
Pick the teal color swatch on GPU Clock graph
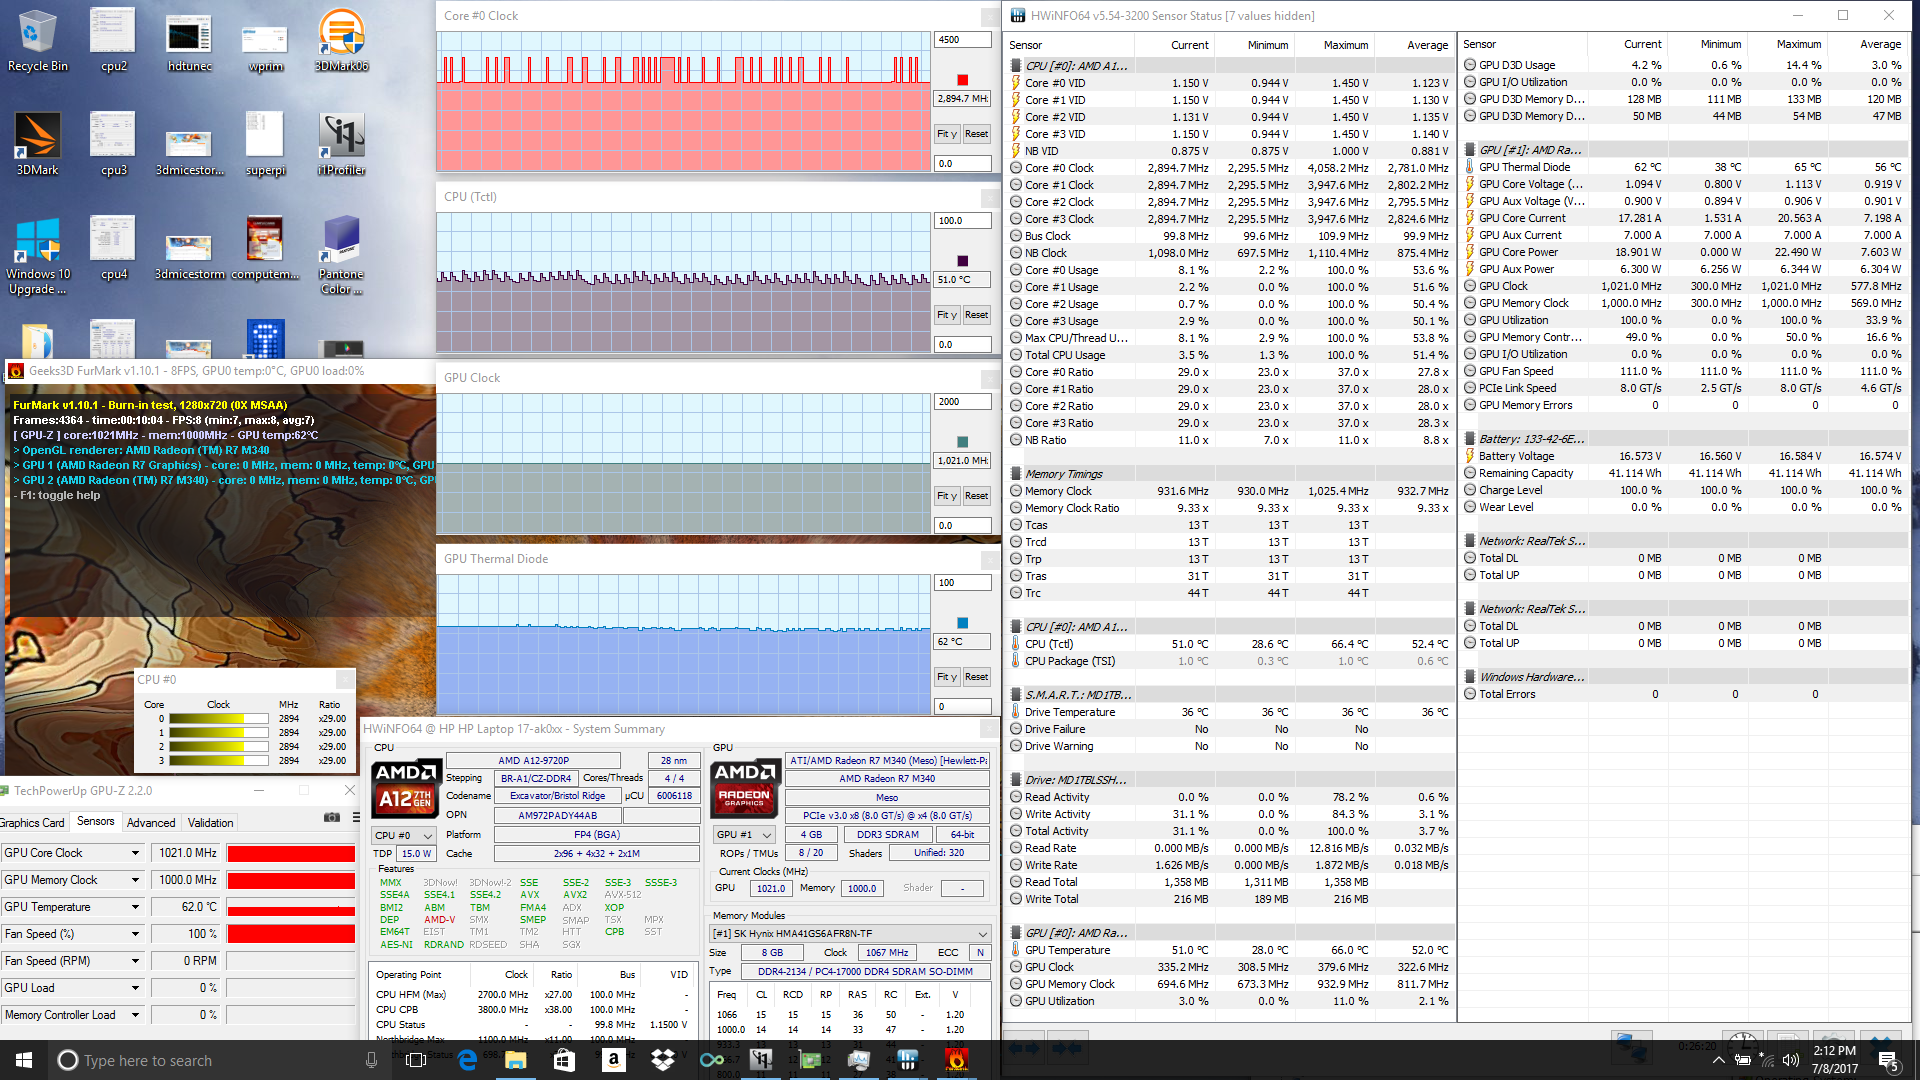(x=962, y=442)
